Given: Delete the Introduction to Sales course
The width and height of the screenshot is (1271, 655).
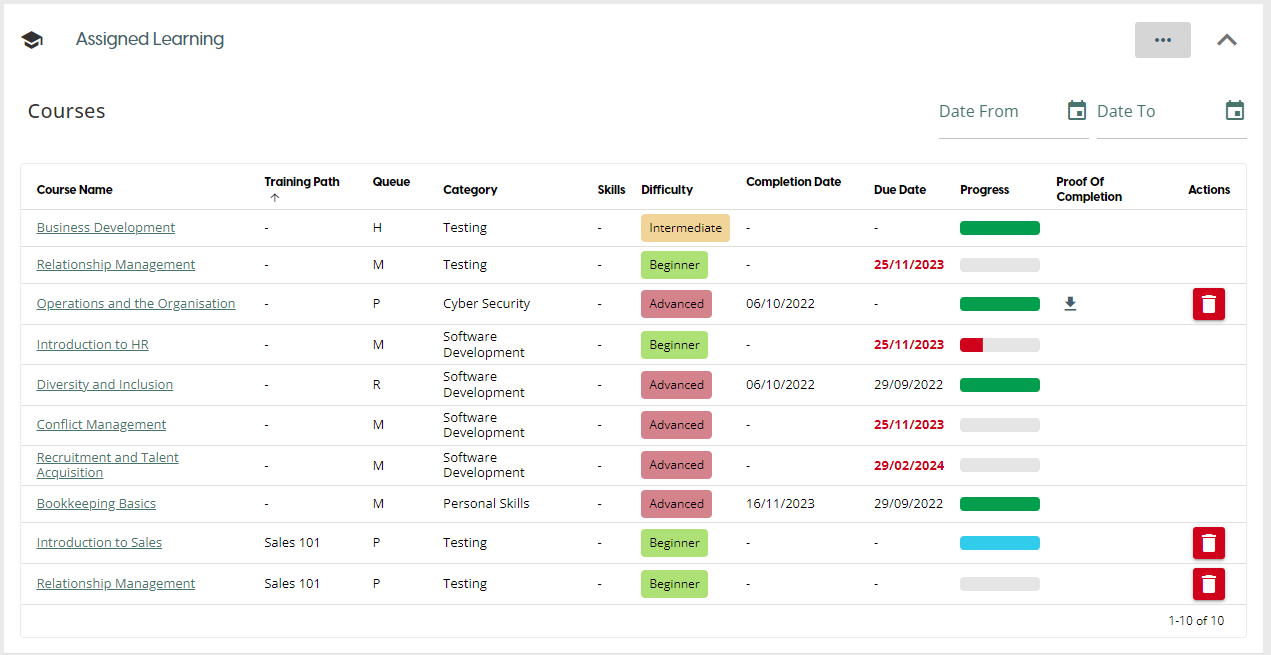Looking at the screenshot, I should pyautogui.click(x=1208, y=543).
